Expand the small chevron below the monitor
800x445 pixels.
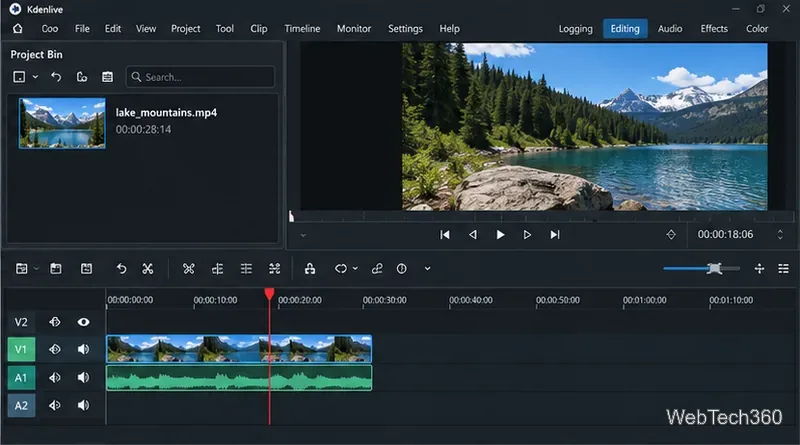(303, 236)
